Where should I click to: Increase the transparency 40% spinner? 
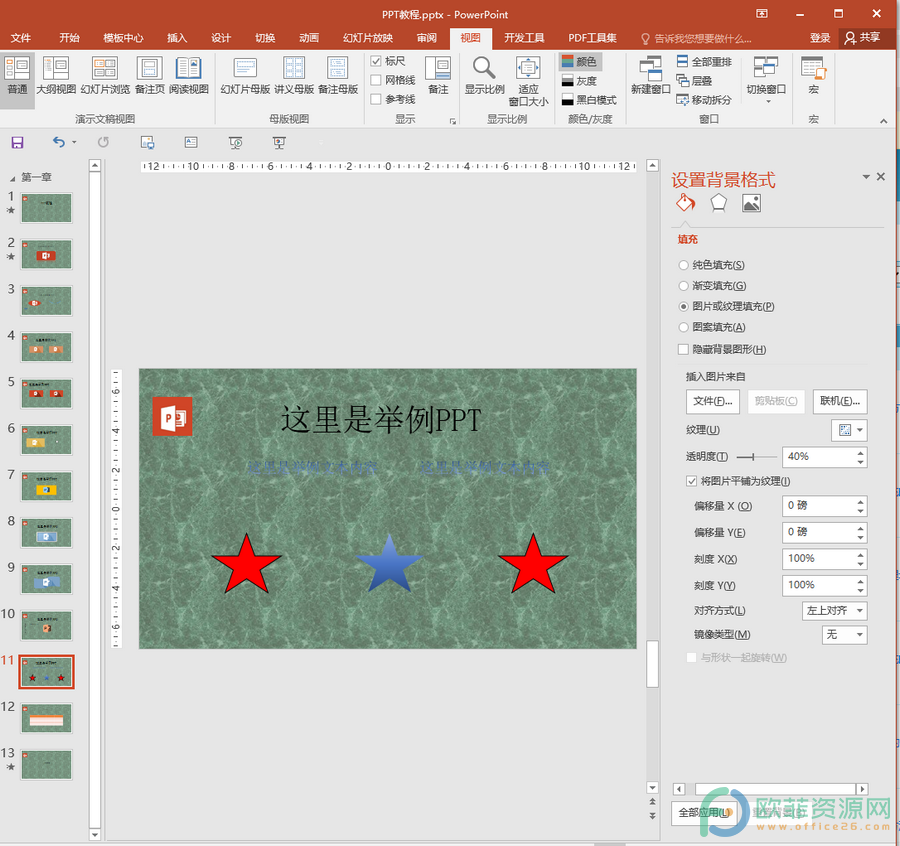(860, 453)
